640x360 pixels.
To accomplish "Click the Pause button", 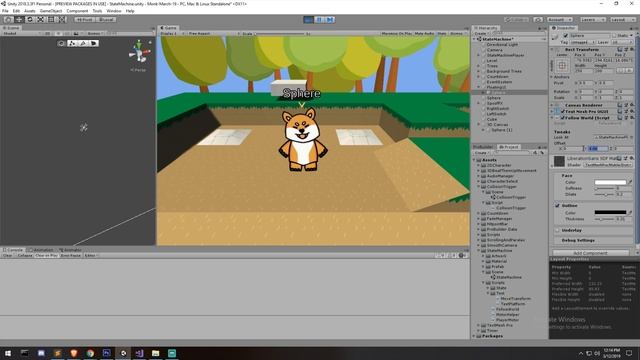I will 319,19.
